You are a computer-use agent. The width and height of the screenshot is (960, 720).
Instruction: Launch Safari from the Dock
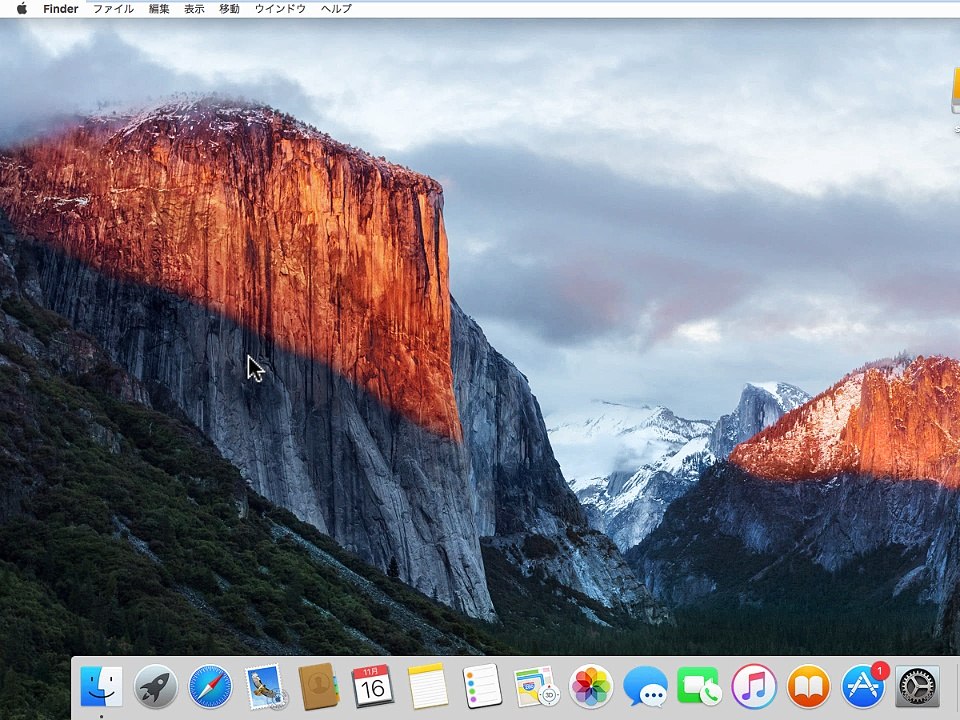click(x=210, y=687)
